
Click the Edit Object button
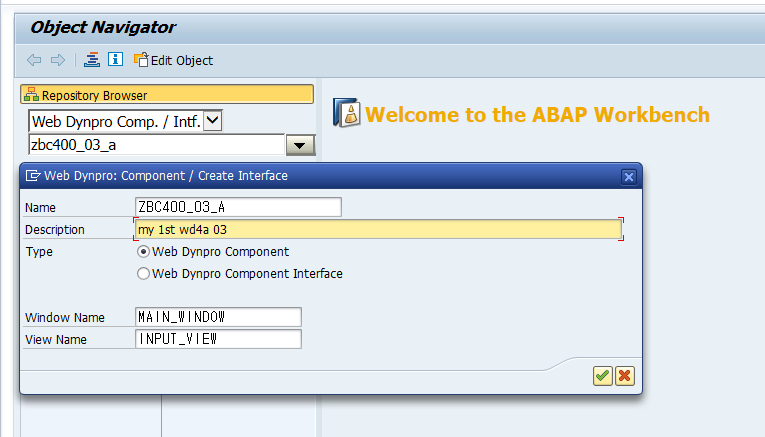pyautogui.click(x=174, y=60)
